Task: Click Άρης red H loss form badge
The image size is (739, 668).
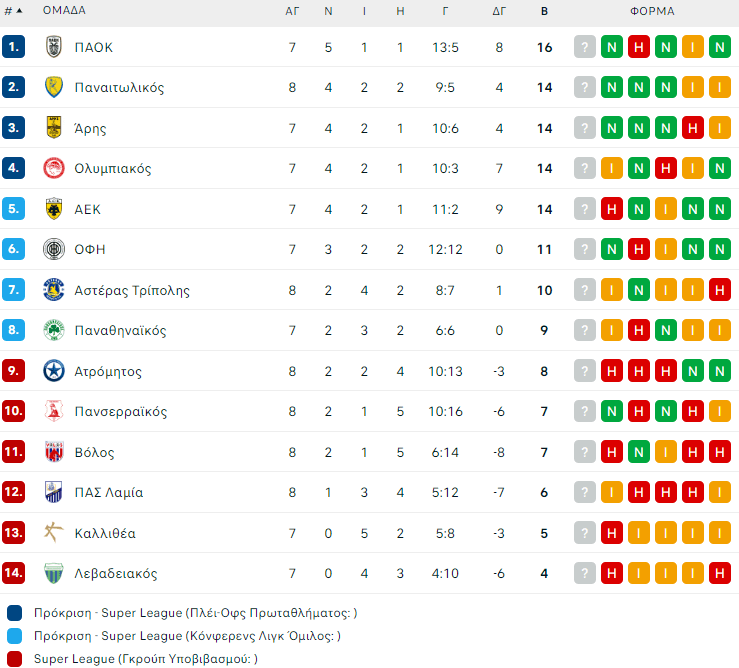Action: (692, 128)
